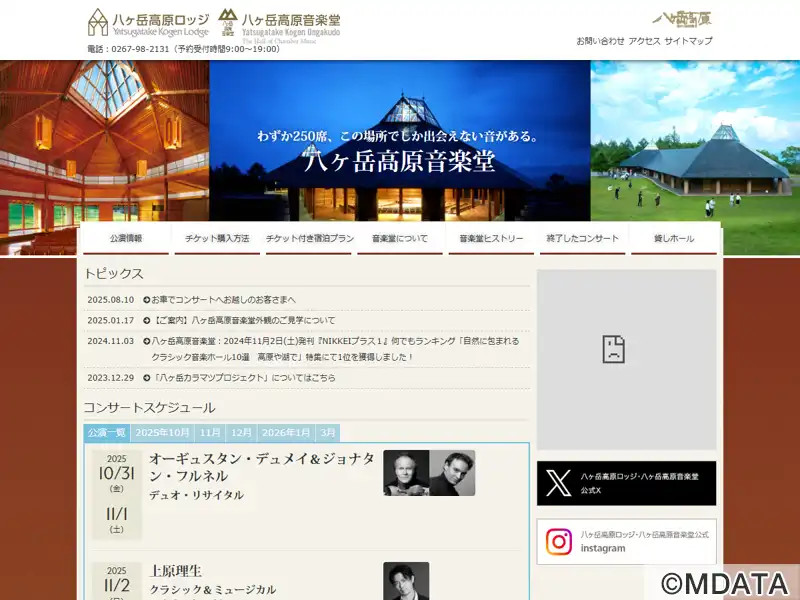
Task: Click the night-view hero banner of 八ヶ岳高原音楽堂
Action: coord(400,141)
